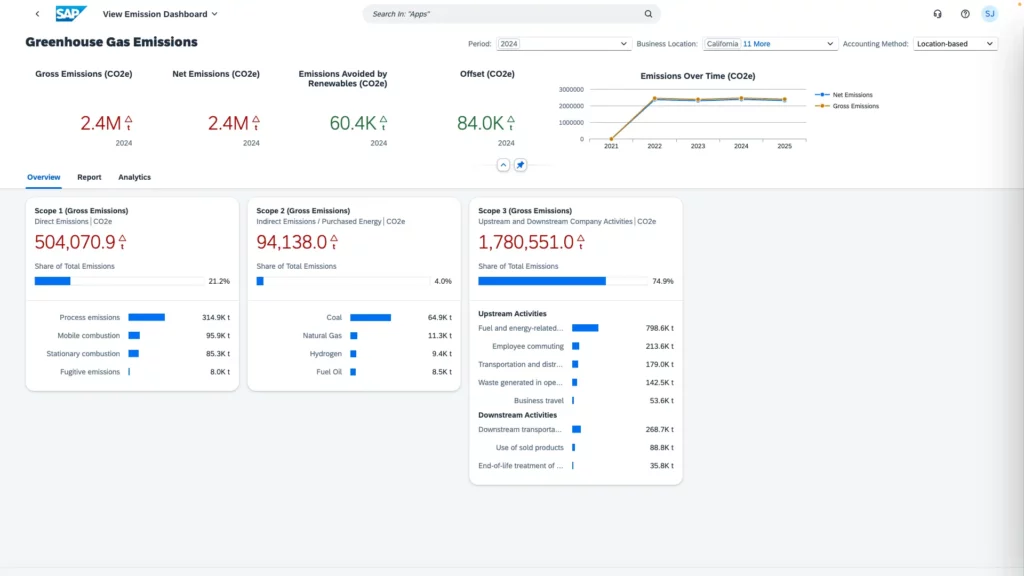Pin the dashboard header
Screen dimensions: 1024x576
[x=520, y=165]
